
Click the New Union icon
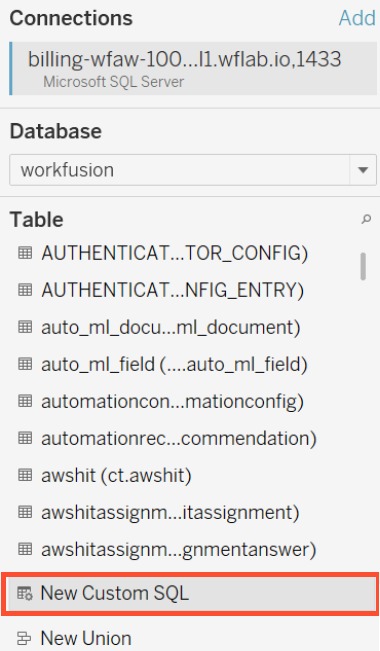pyautogui.click(x=25, y=638)
